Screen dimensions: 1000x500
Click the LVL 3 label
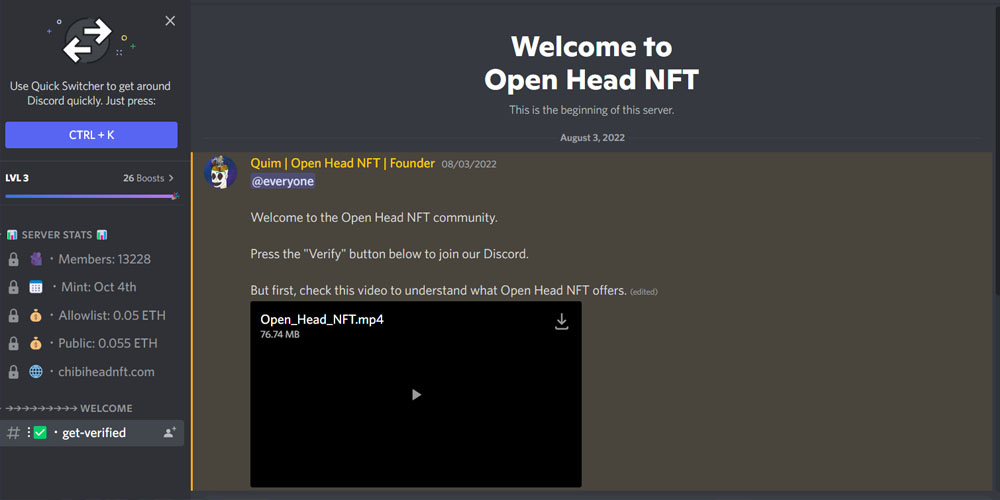coord(17,178)
